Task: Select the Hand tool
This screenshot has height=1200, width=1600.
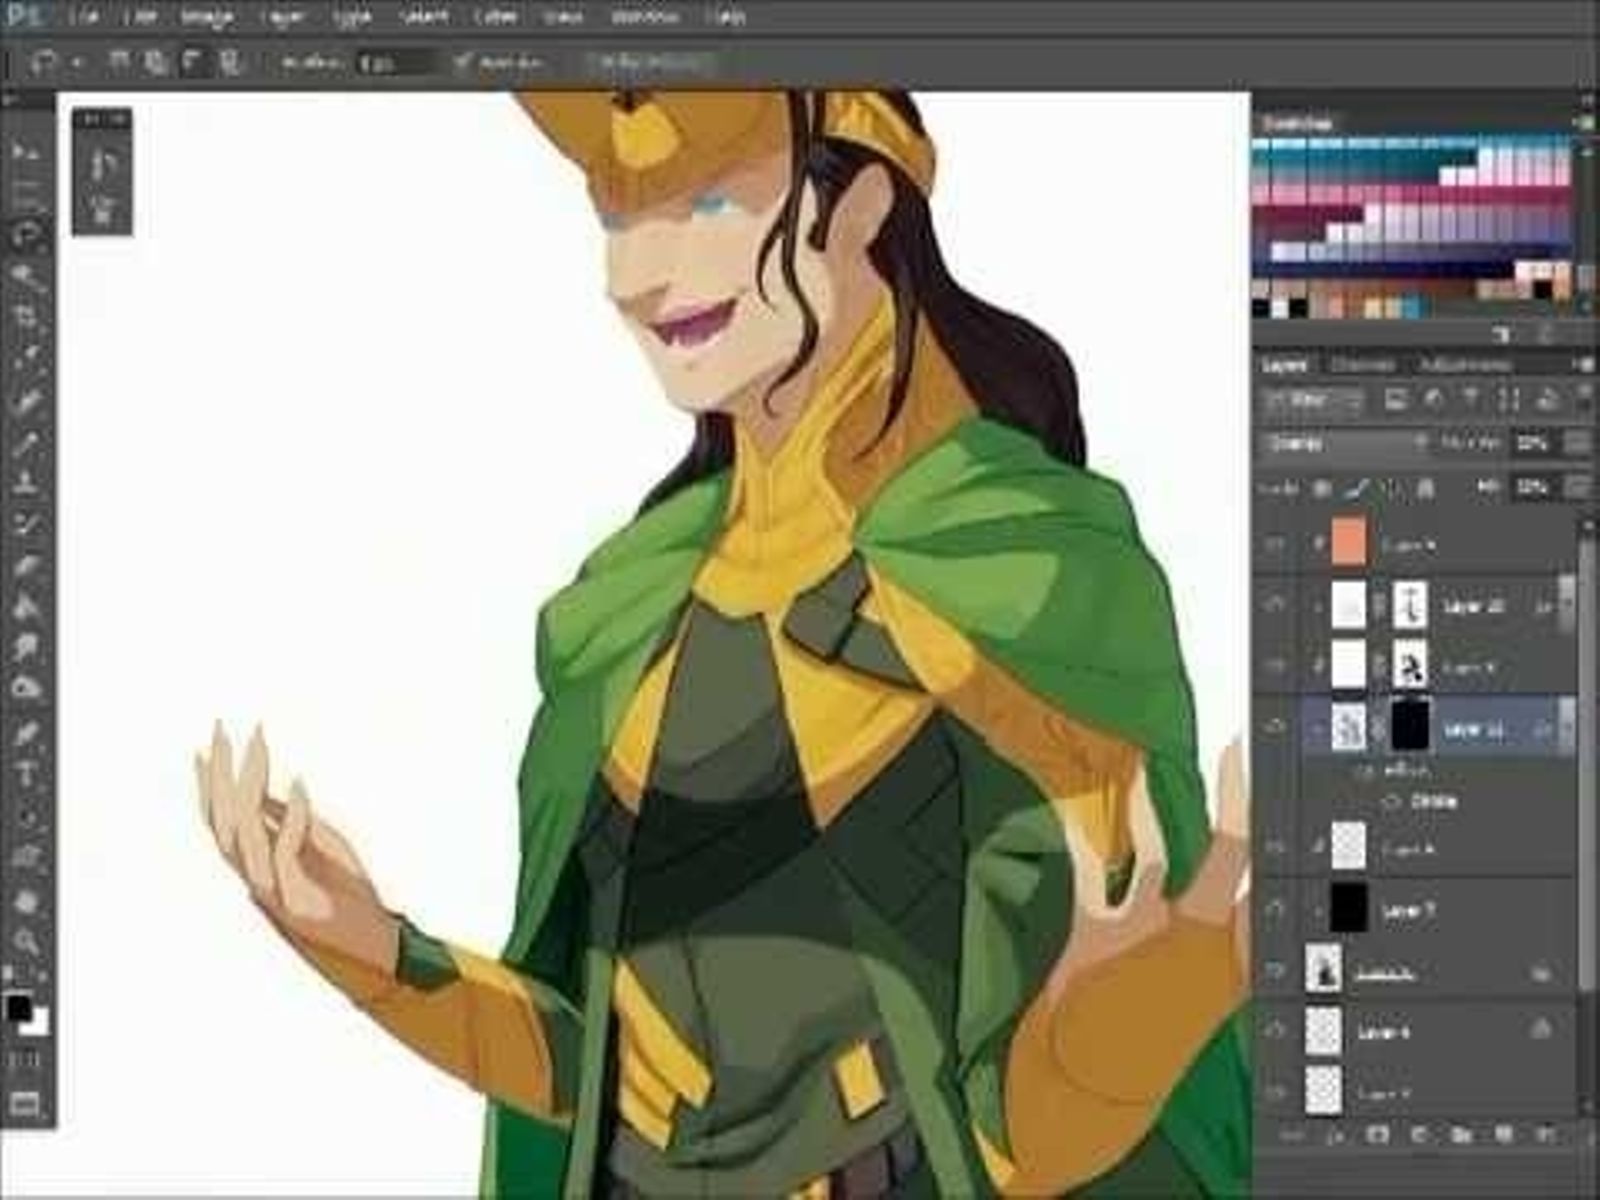Action: pos(25,900)
